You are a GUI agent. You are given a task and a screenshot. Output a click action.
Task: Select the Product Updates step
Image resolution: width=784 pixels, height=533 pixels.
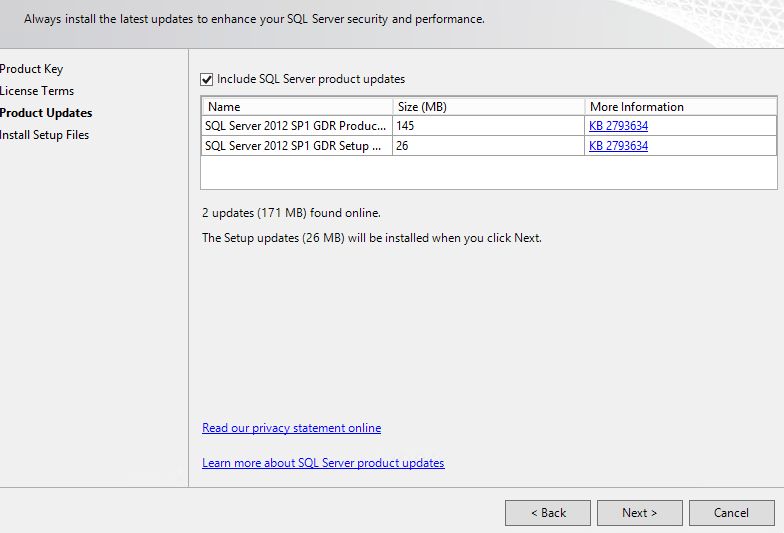[46, 113]
